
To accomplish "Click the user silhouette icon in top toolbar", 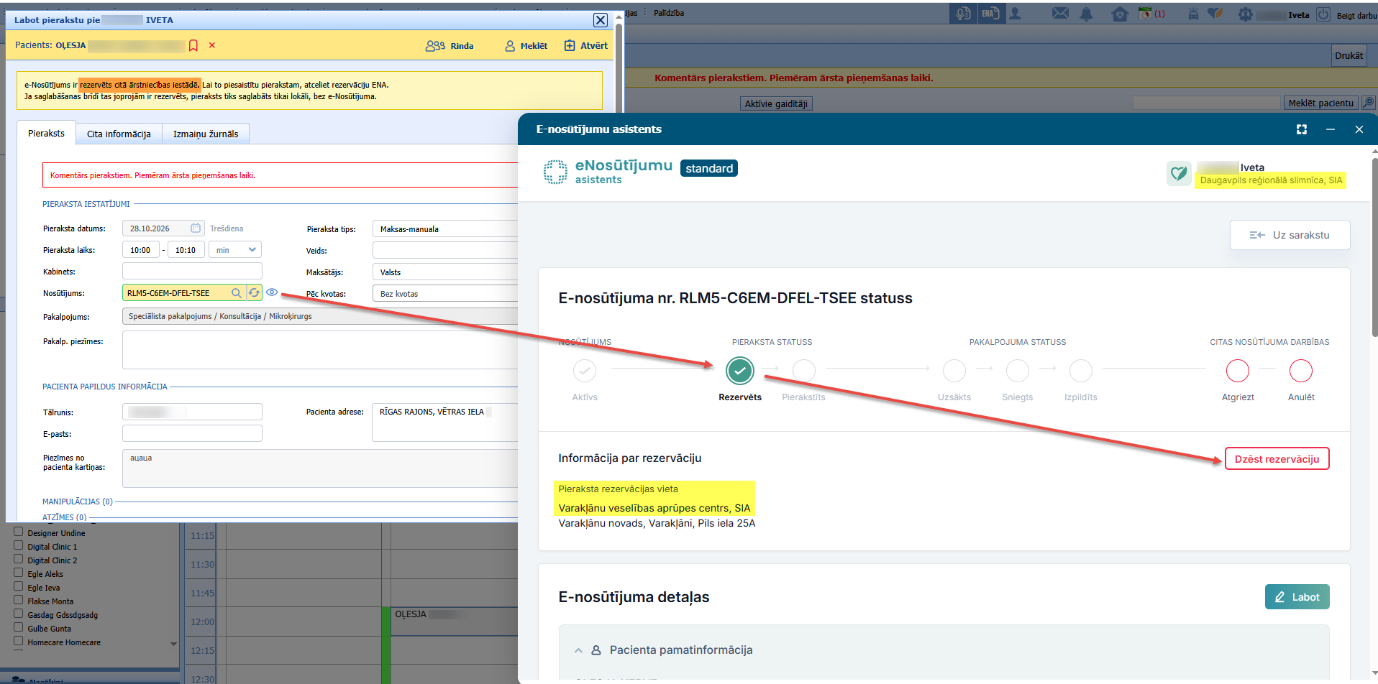I will coord(1015,14).
